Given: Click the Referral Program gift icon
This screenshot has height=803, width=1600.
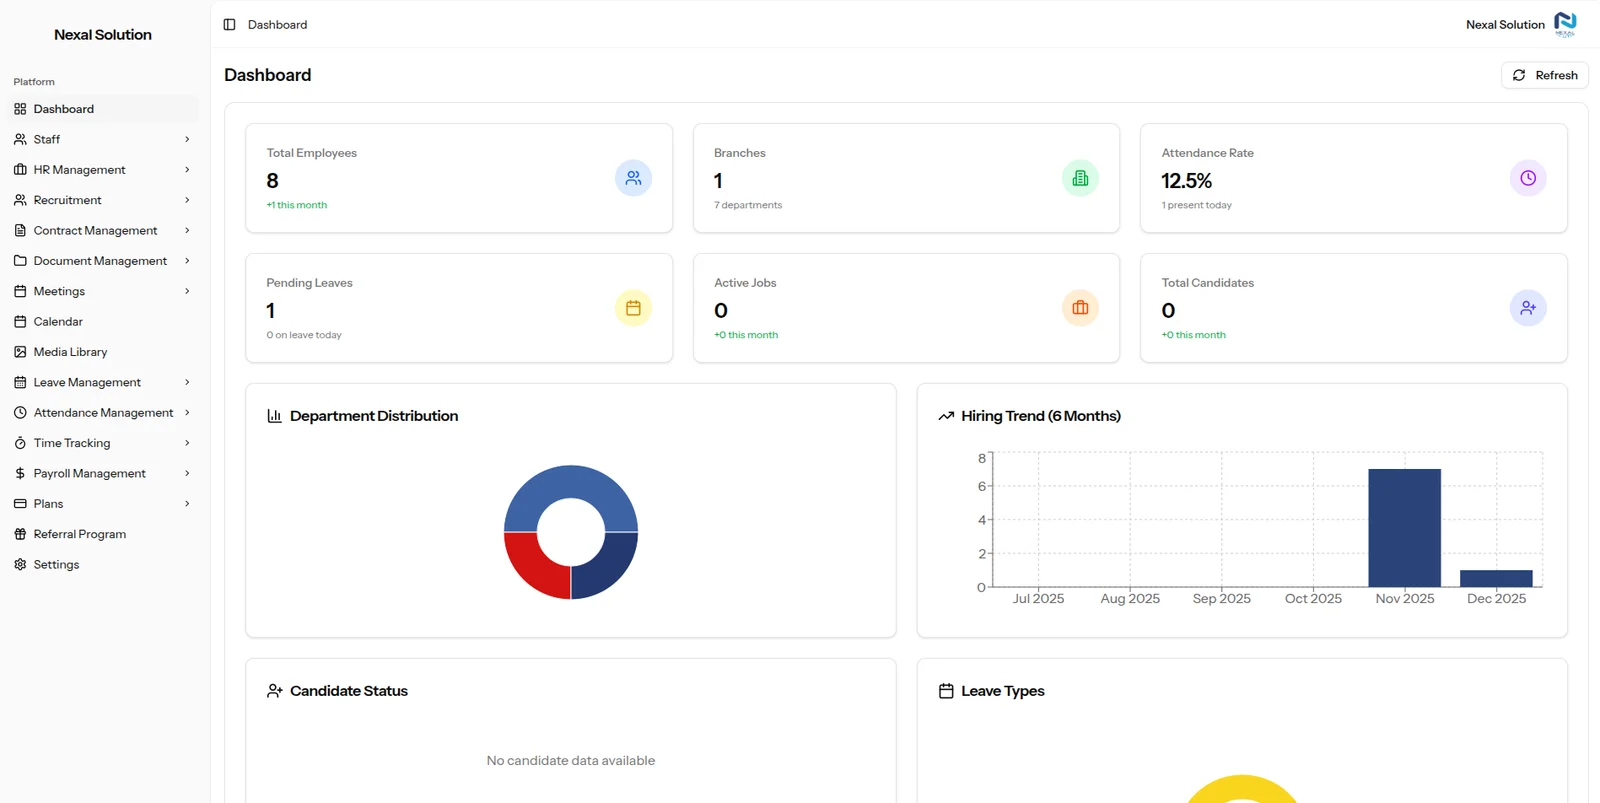Looking at the screenshot, I should [20, 534].
